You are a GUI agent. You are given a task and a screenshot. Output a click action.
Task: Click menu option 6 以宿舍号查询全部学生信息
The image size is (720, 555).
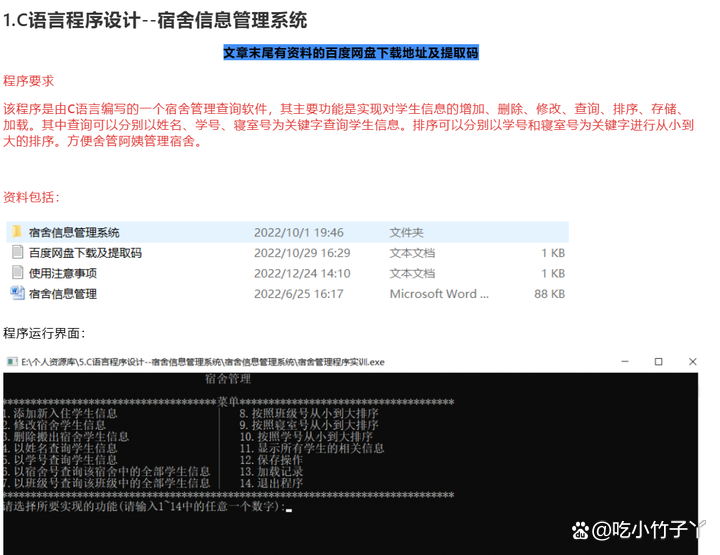[107, 471]
